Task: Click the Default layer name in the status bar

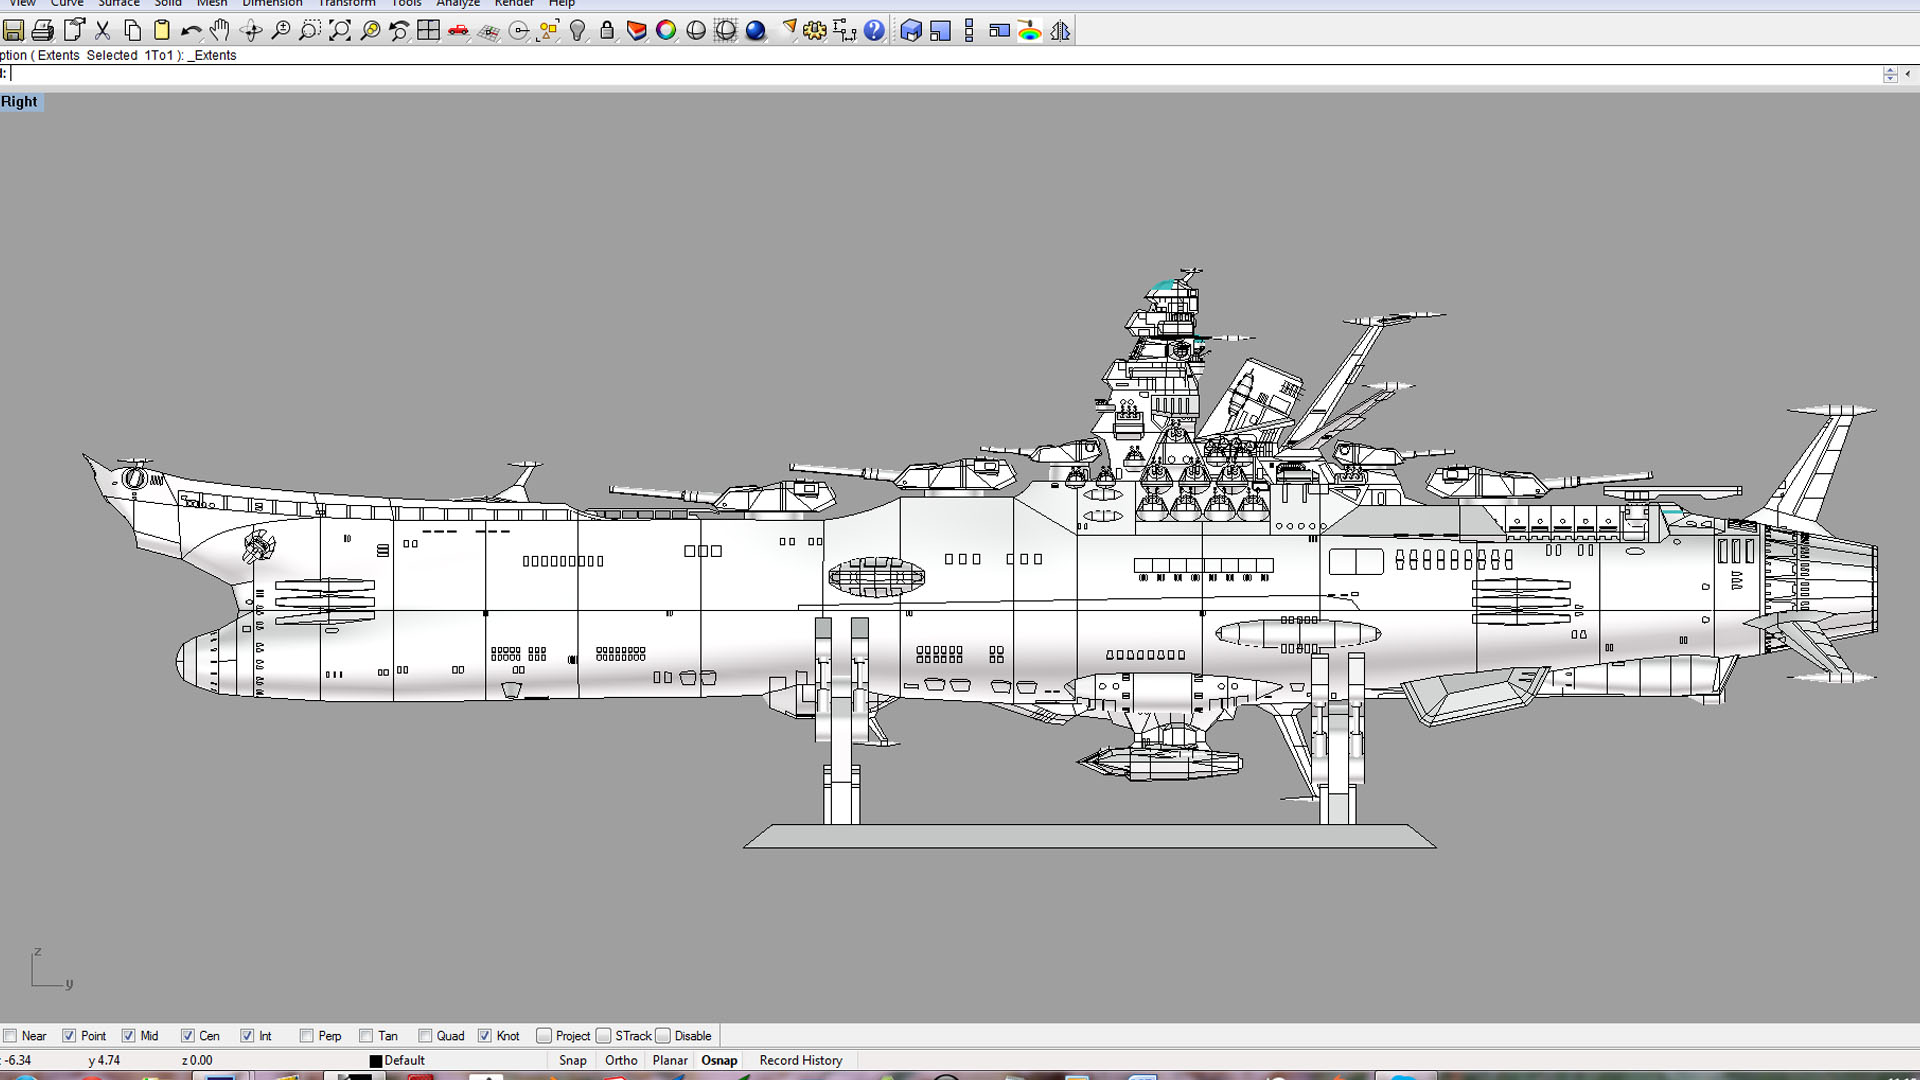Action: pyautogui.click(x=405, y=1061)
